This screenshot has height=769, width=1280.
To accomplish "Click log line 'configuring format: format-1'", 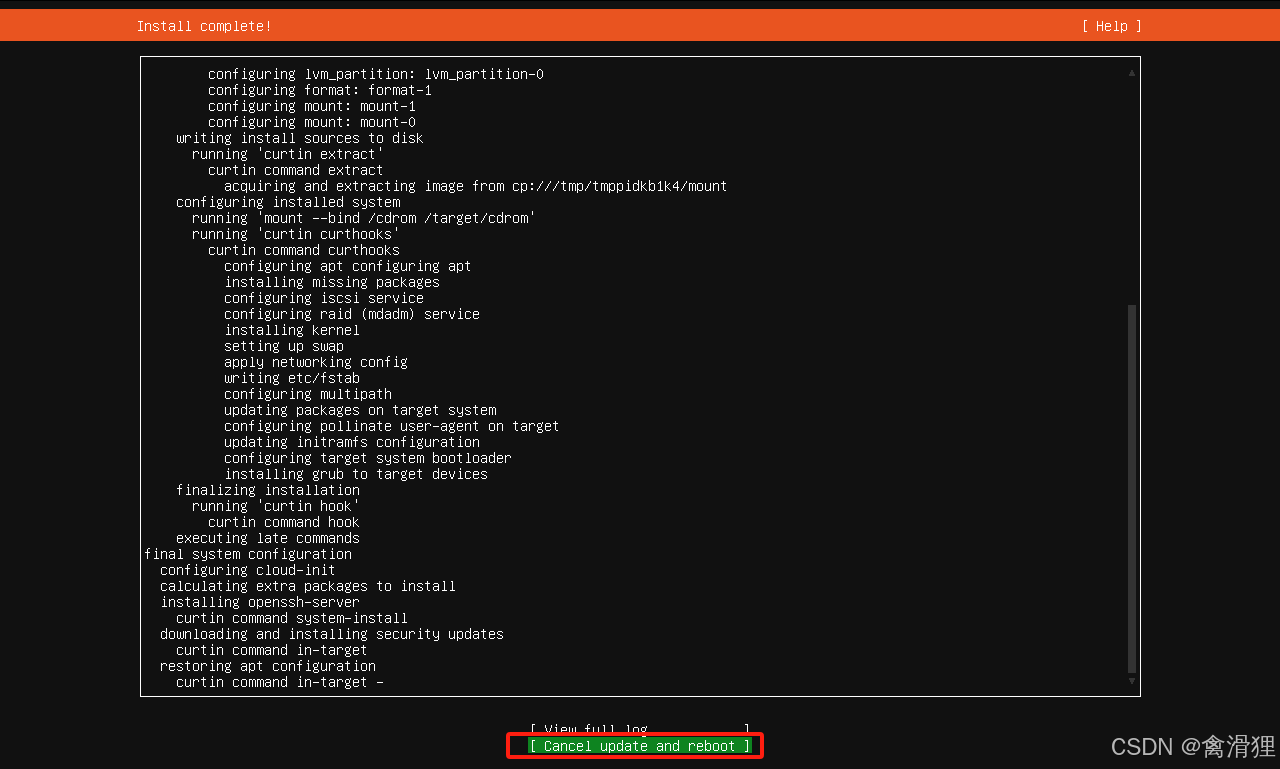I will [x=320, y=90].
